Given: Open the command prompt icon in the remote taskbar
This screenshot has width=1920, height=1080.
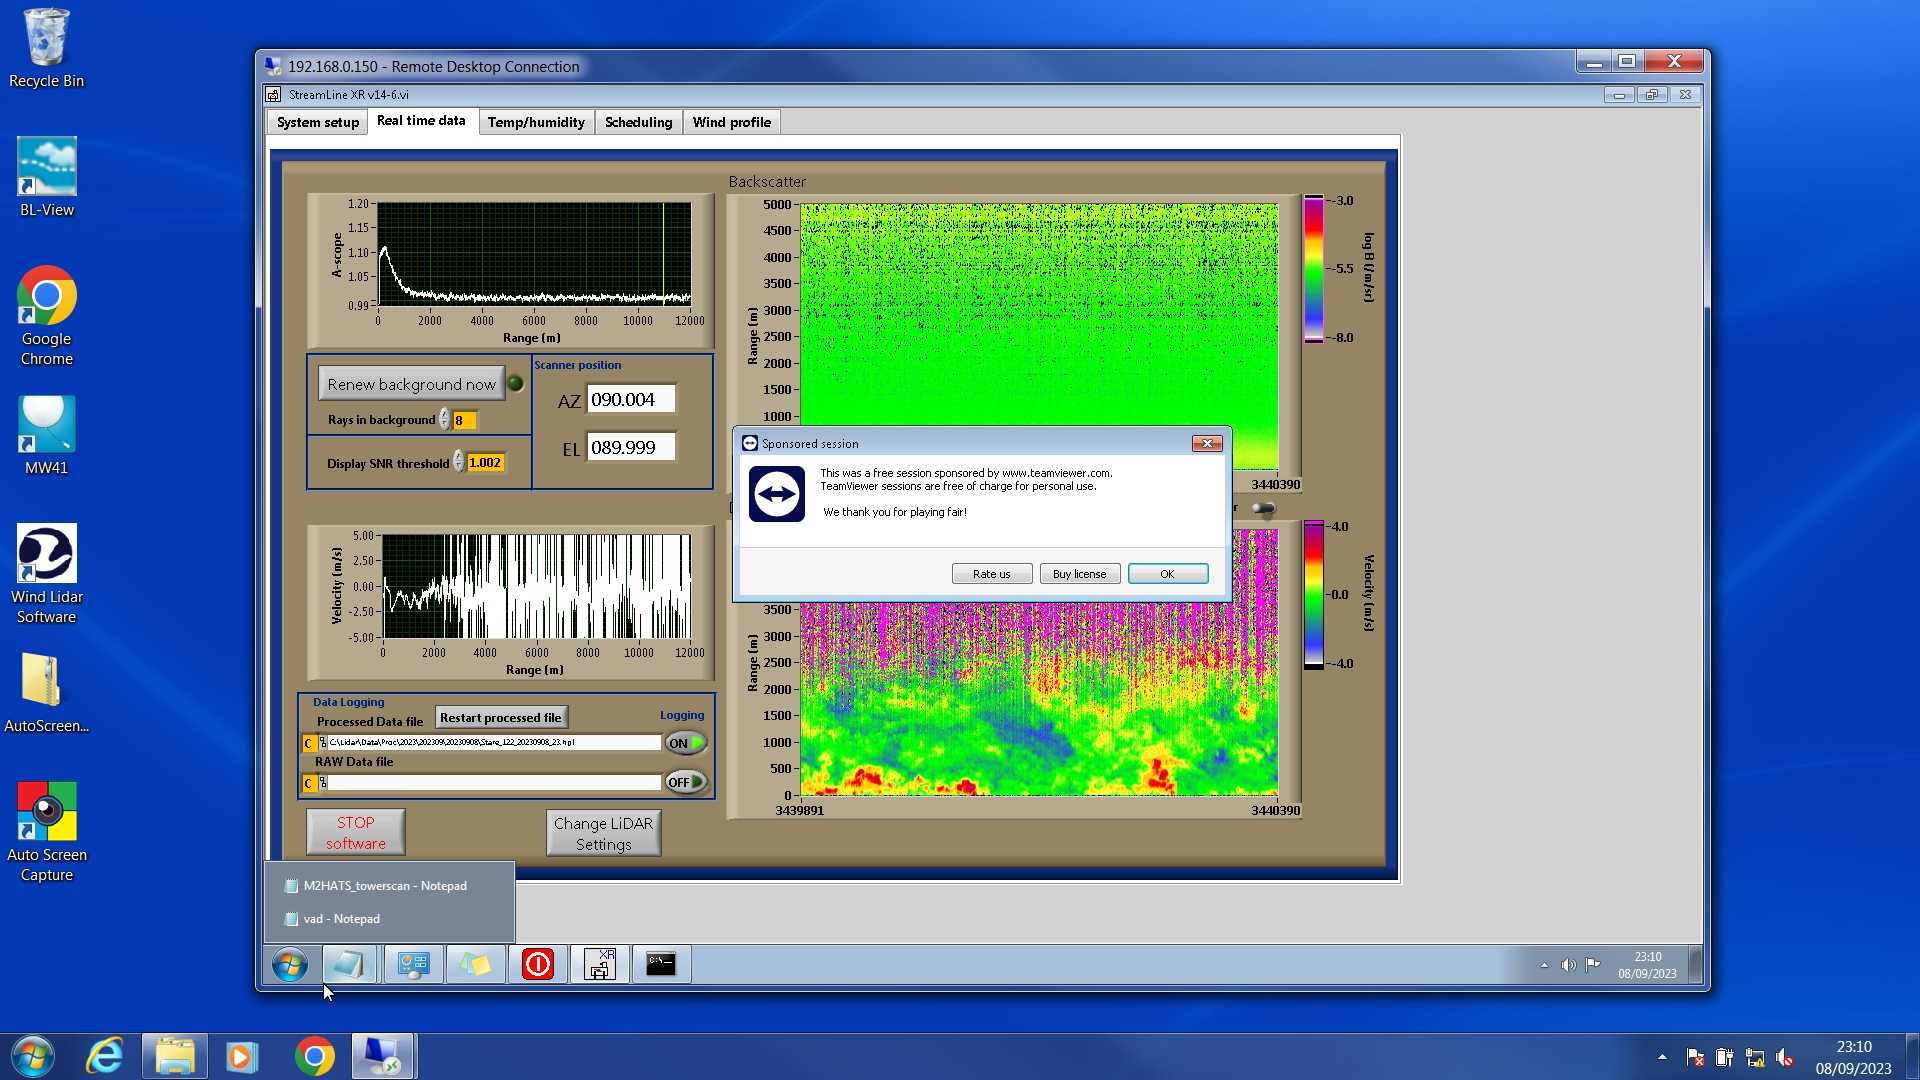Looking at the screenshot, I should pyautogui.click(x=661, y=964).
